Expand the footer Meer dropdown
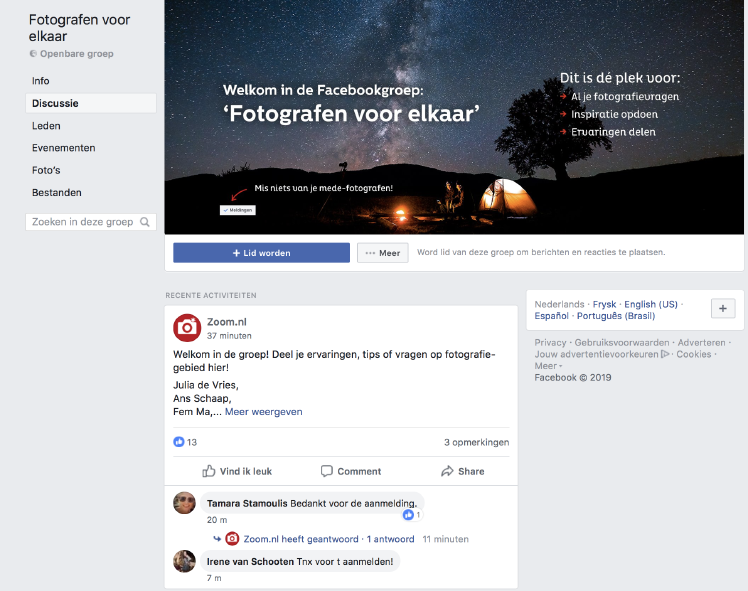This screenshot has width=748, height=591. [548, 366]
